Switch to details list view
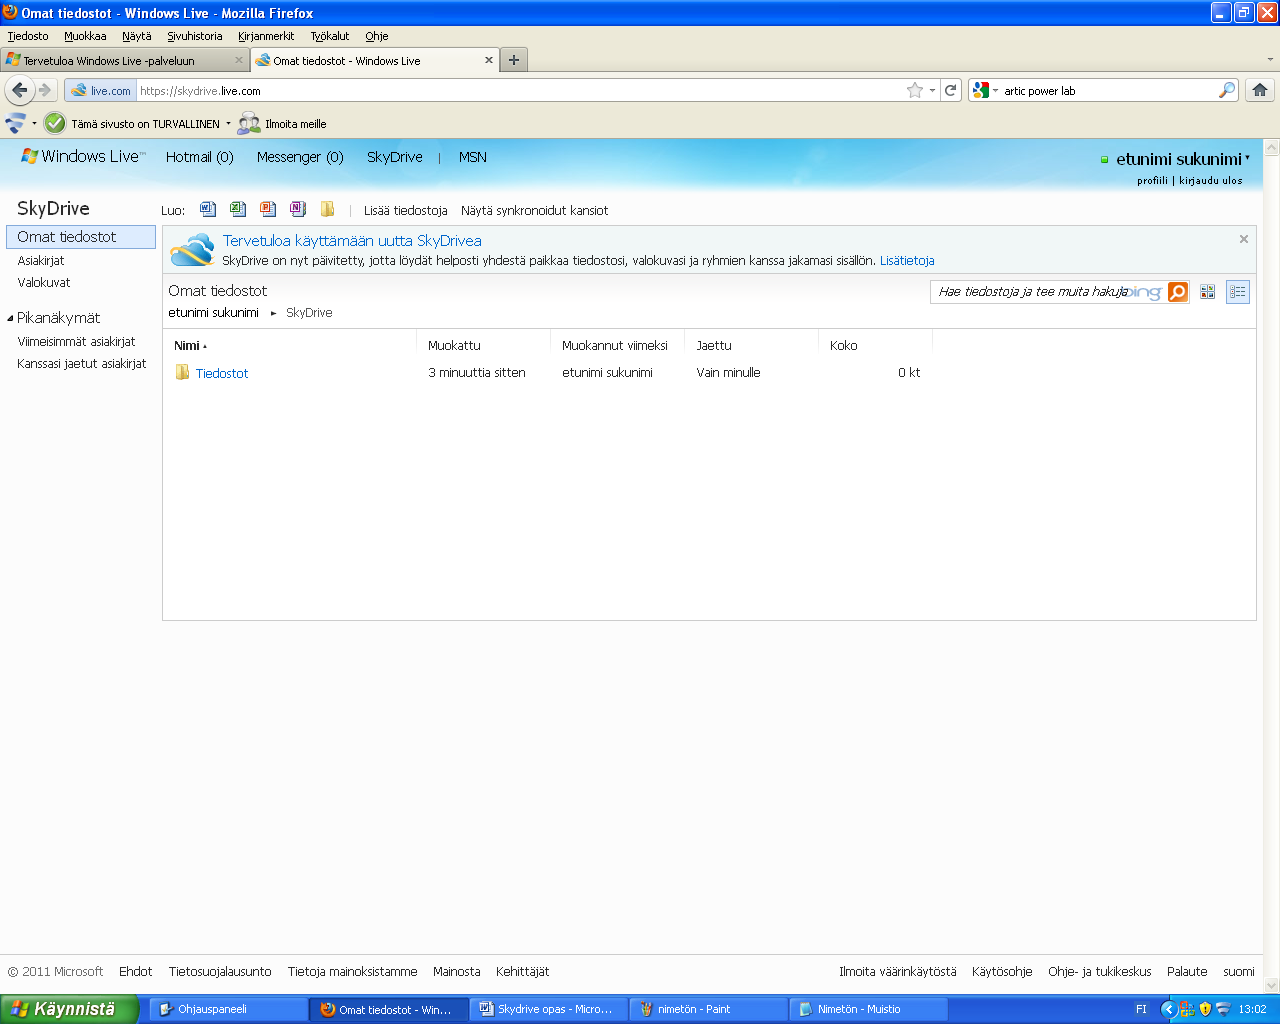This screenshot has width=1280, height=1024. pyautogui.click(x=1238, y=292)
